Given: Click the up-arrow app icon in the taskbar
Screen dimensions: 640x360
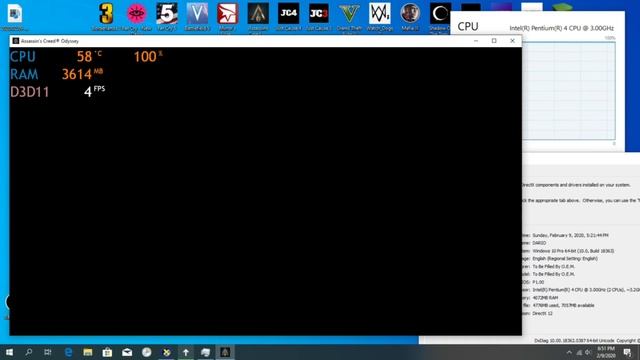Looking at the screenshot, I should 186,352.
